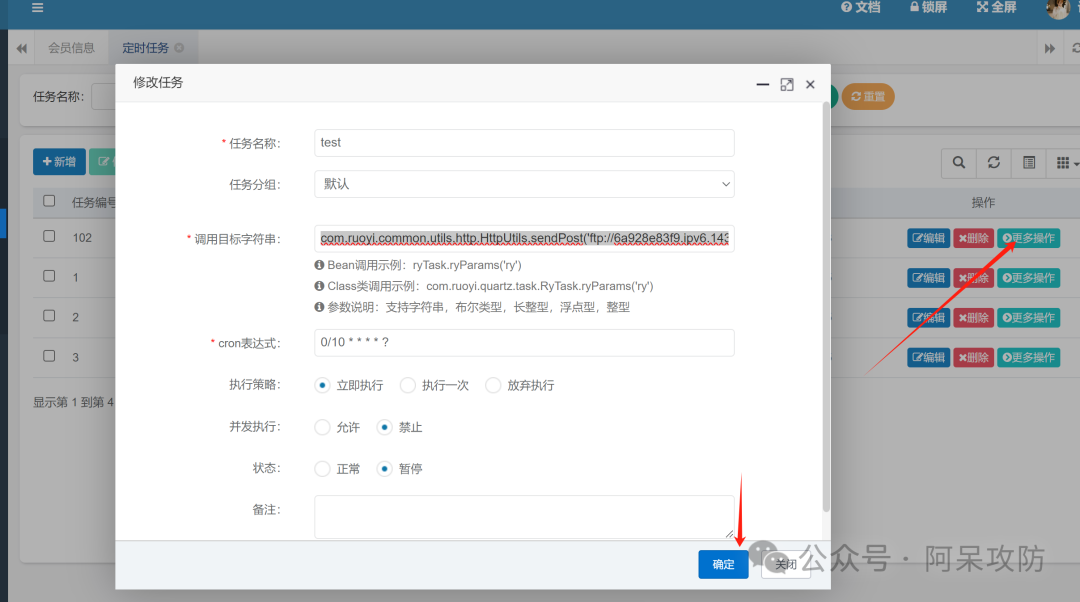Screen dimensions: 1080x602
Task: Open 更多操作 for row 1
Action: point(1028,278)
